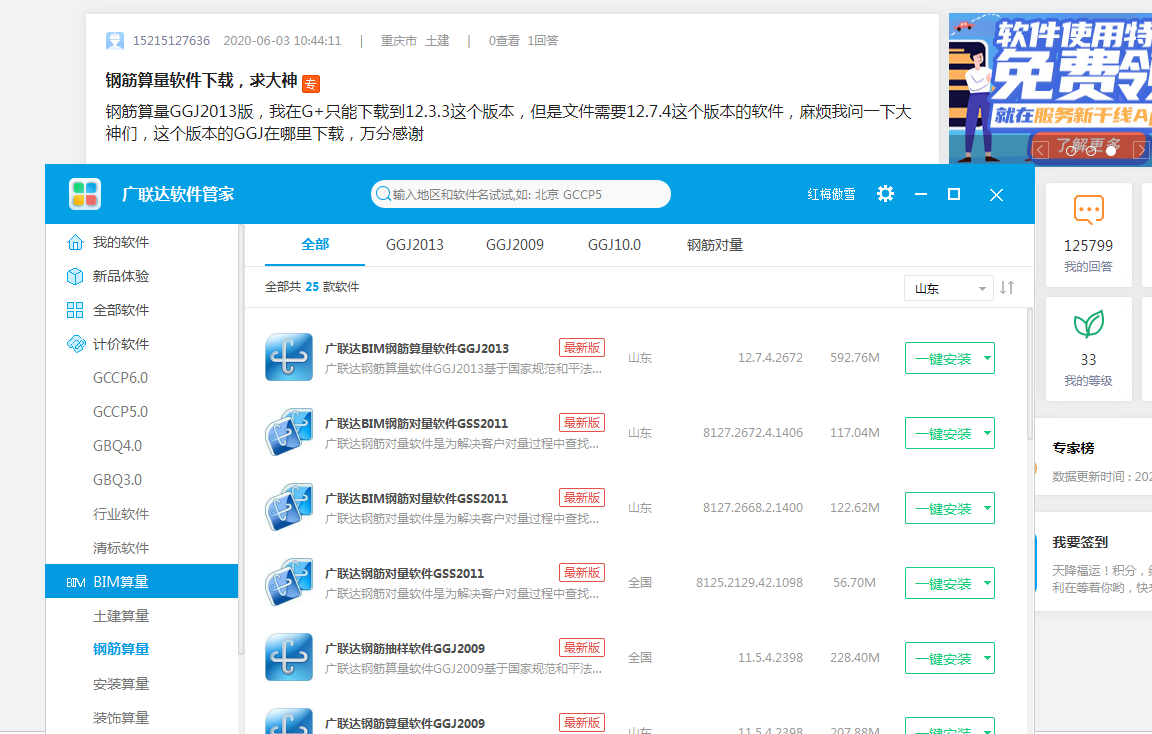Click the 广联达软件管家 logo icon

click(84, 194)
